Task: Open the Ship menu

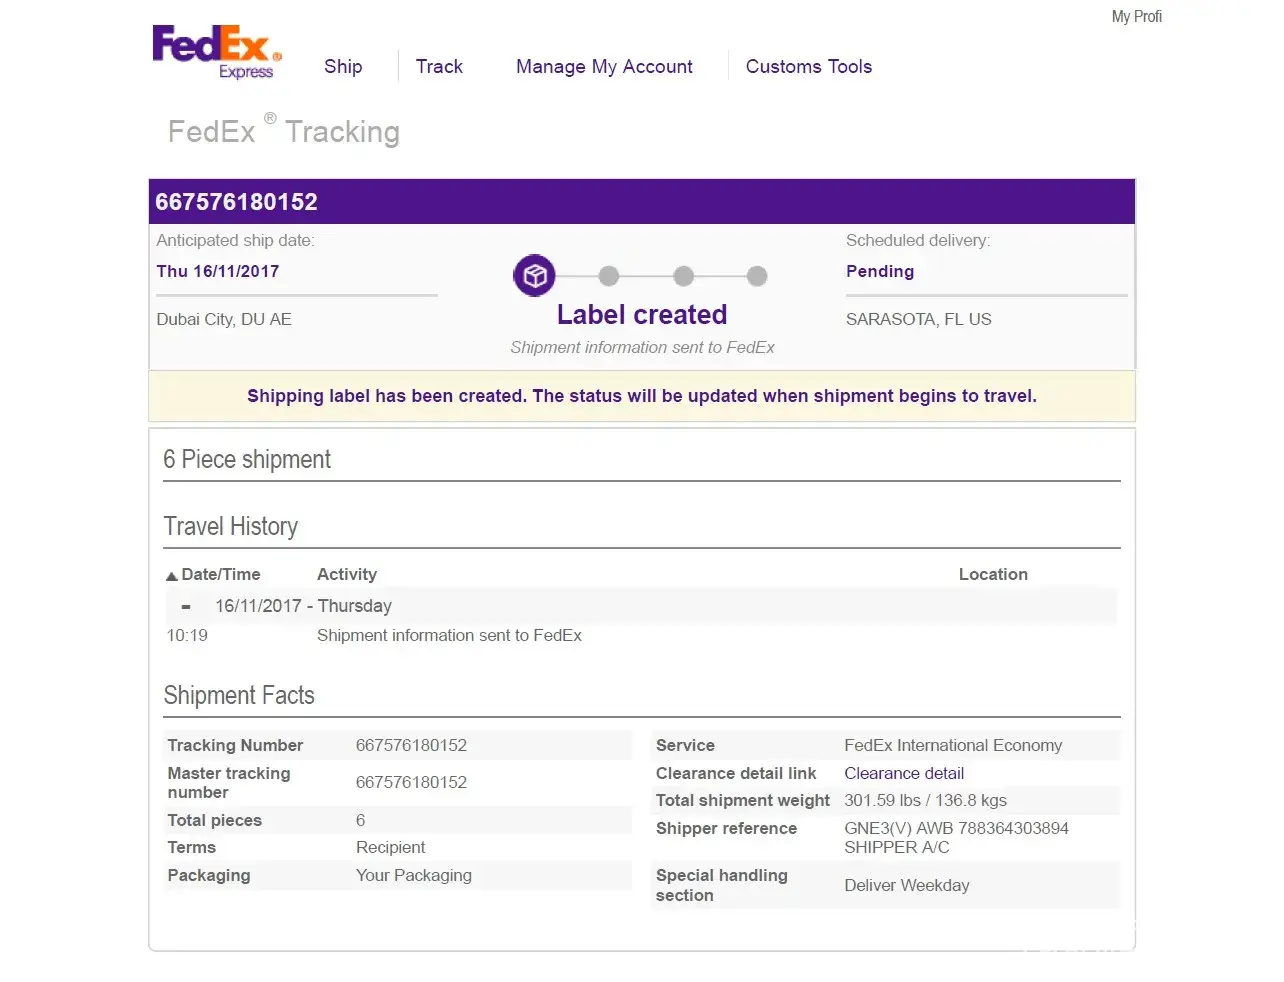Action: pos(343,67)
